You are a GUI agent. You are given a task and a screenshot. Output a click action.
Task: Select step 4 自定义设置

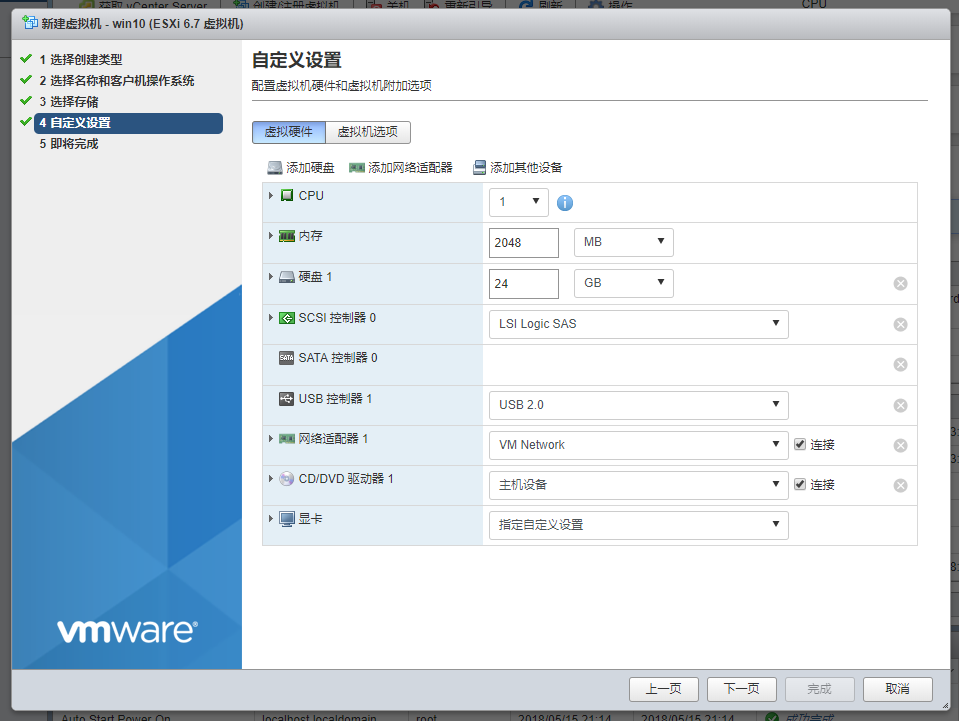(128, 123)
